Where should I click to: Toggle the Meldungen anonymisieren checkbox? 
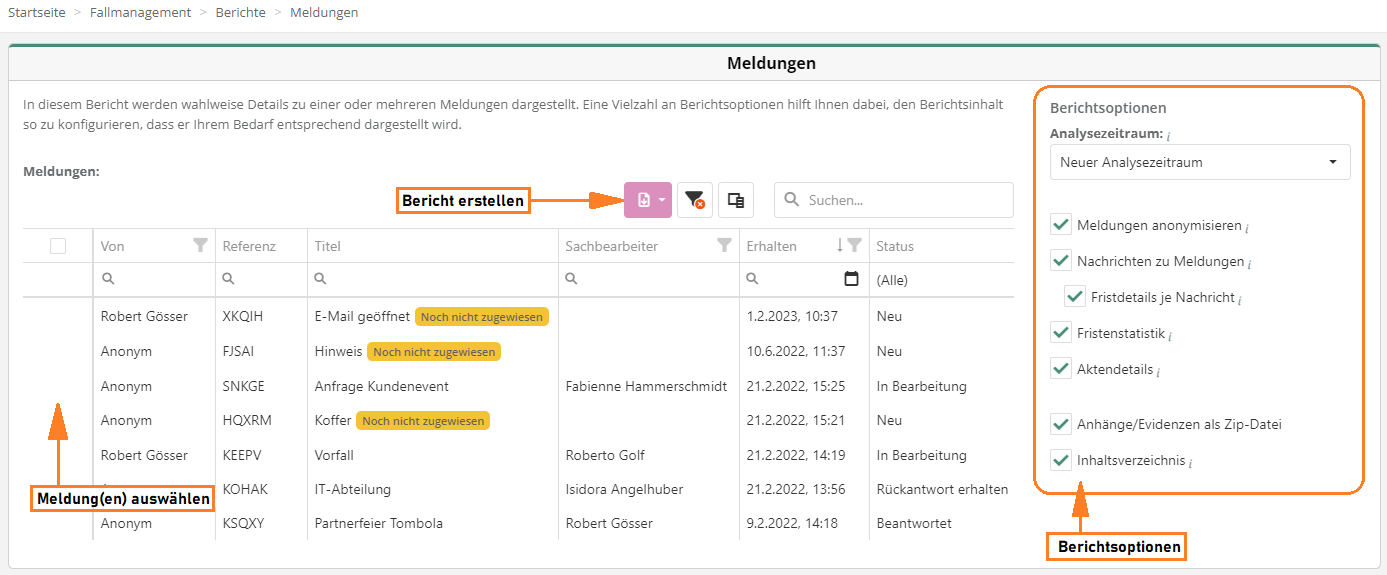(1061, 226)
